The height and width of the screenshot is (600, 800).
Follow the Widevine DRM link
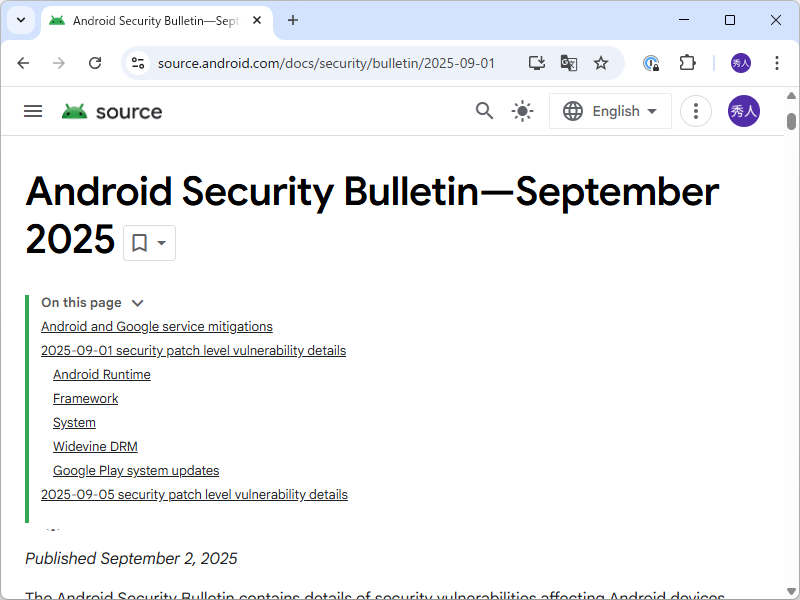click(x=95, y=446)
